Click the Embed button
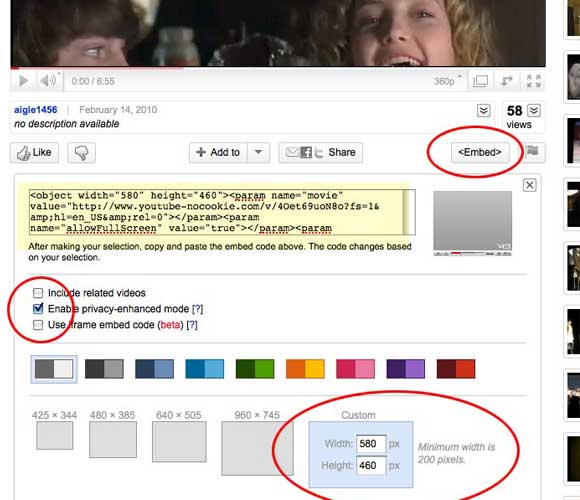 coord(480,152)
